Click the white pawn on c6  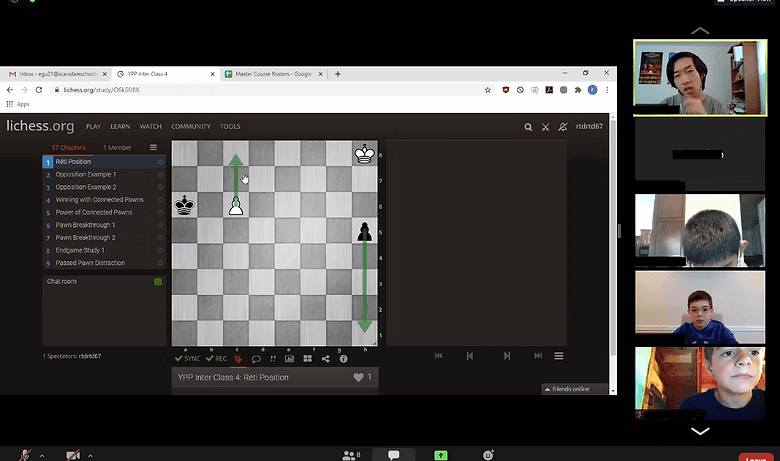click(236, 206)
